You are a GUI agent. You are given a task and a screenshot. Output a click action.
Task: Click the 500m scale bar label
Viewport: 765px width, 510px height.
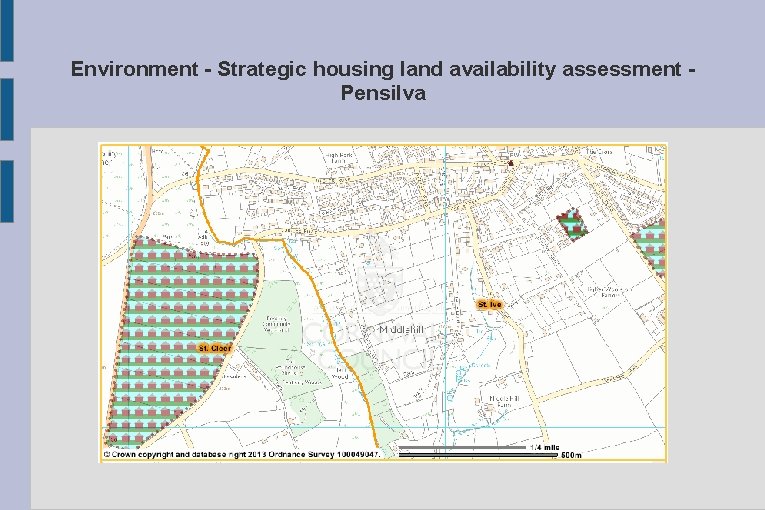coord(571,455)
